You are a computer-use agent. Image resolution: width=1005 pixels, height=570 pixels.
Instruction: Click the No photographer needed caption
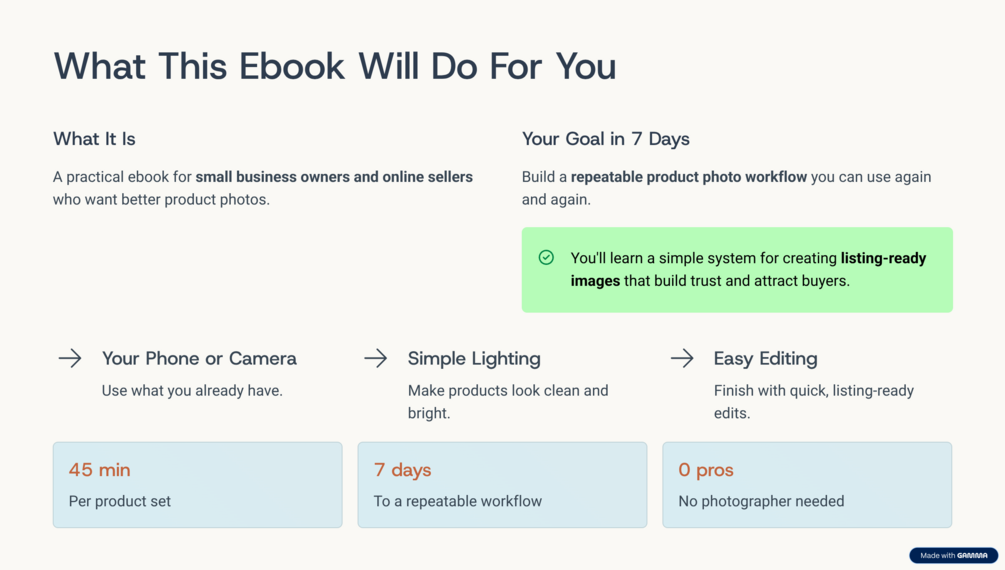pos(761,501)
